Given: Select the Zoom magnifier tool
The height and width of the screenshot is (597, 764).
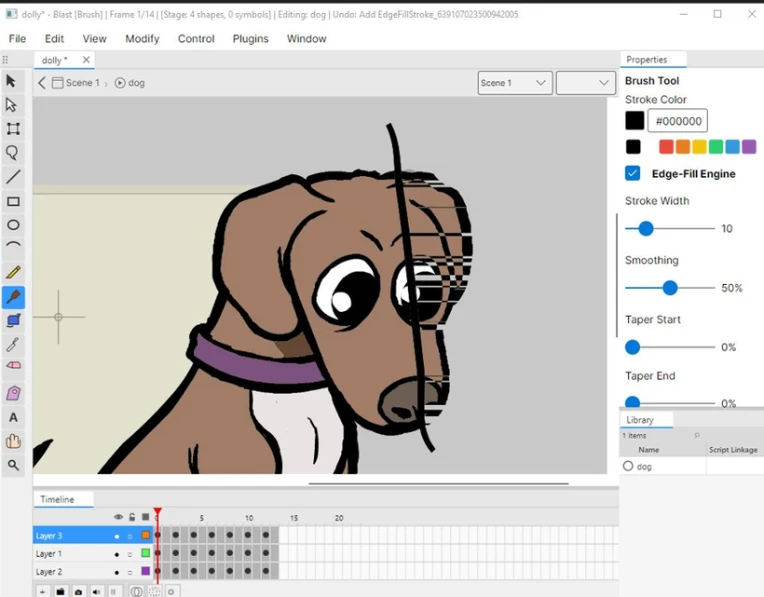Looking at the screenshot, I should coord(13,465).
